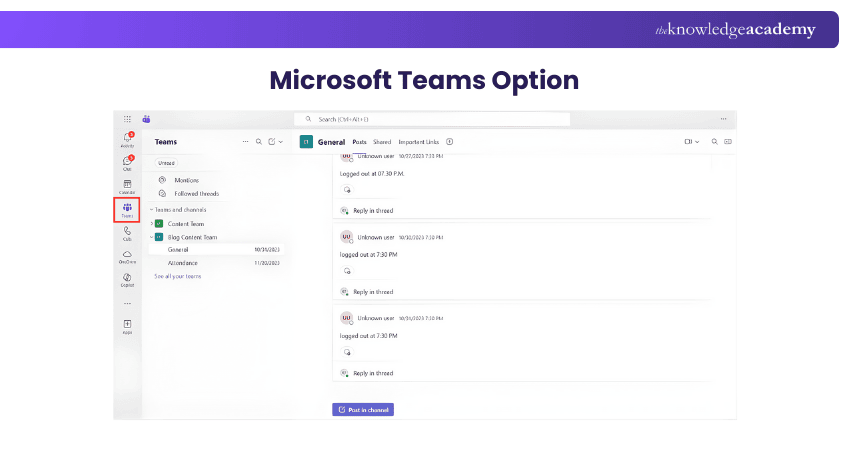850x450 pixels.
Task: Click the new post compose icon
Action: tap(272, 142)
